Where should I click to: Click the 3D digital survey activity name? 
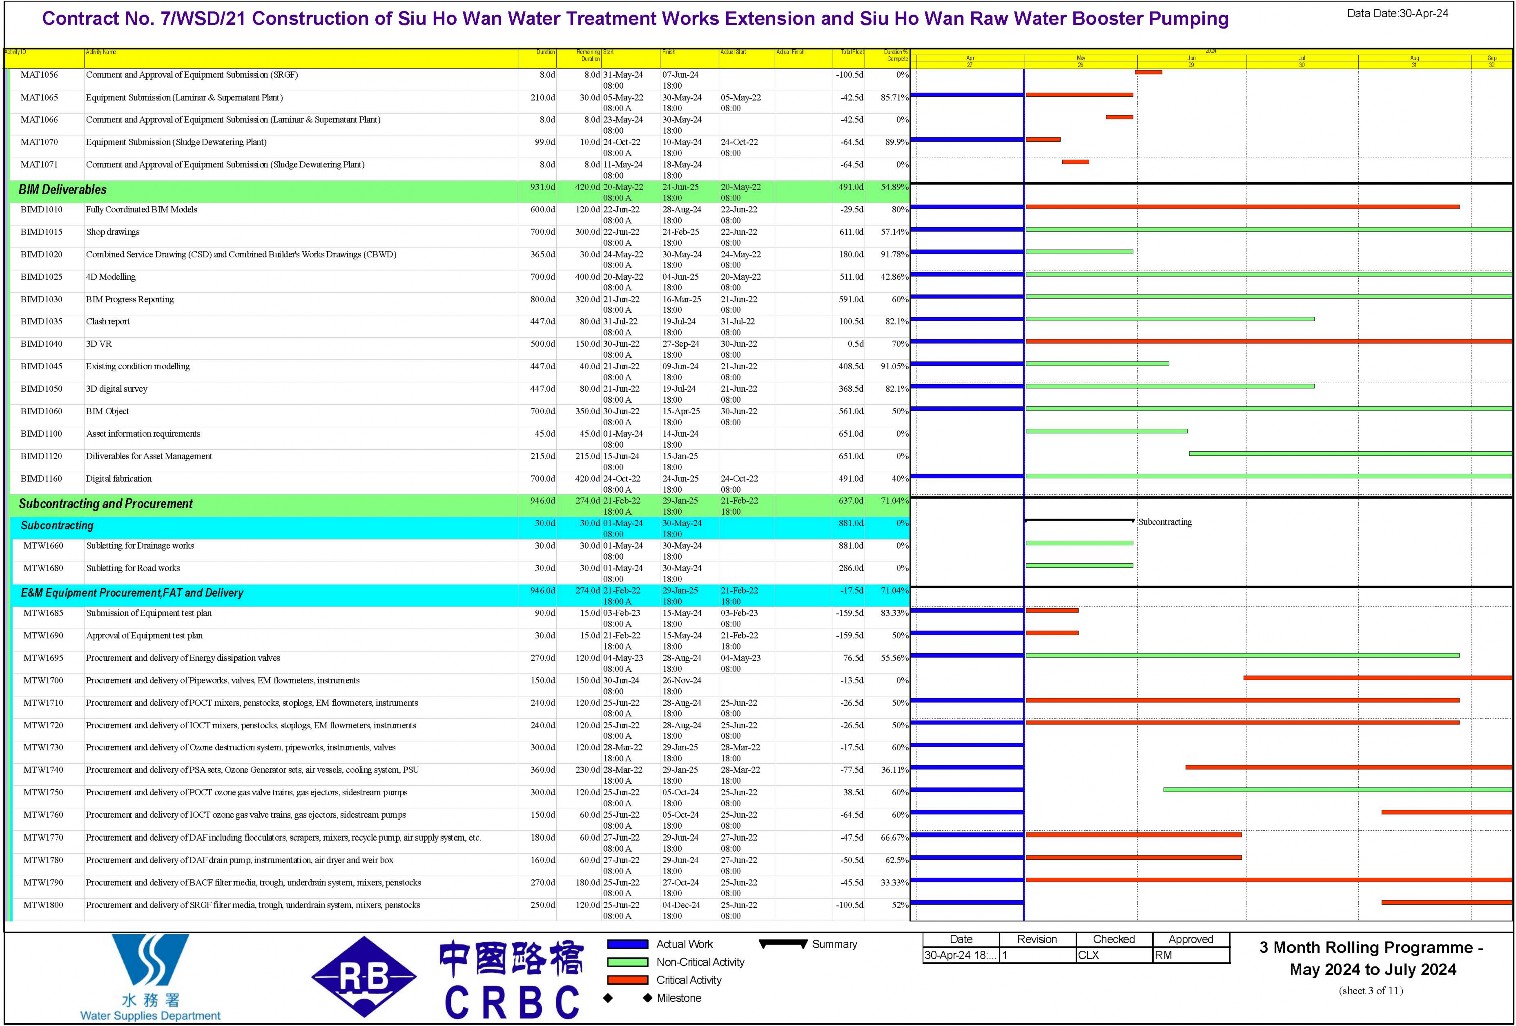click(x=116, y=389)
